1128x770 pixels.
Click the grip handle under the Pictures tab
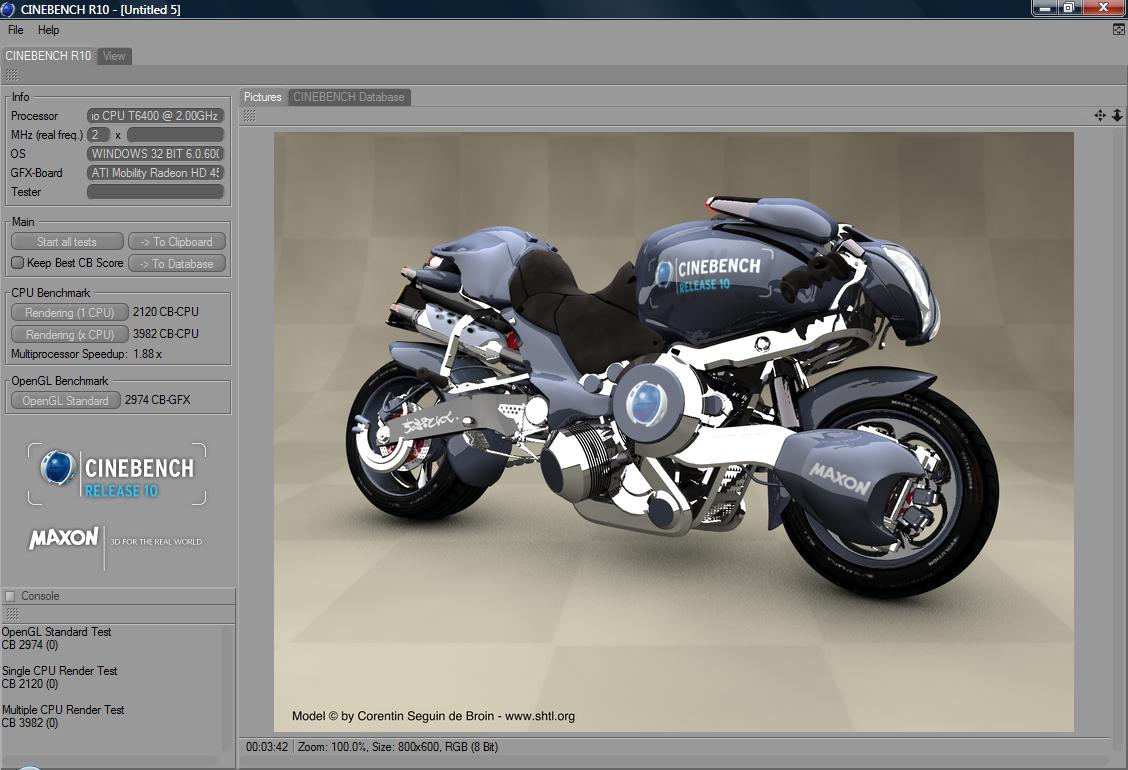tap(250, 116)
